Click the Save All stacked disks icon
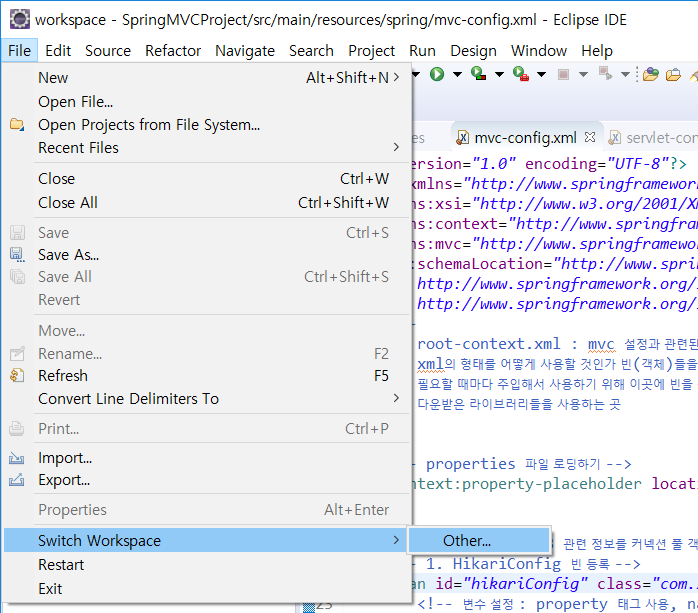This screenshot has width=698, height=613. (x=17, y=276)
